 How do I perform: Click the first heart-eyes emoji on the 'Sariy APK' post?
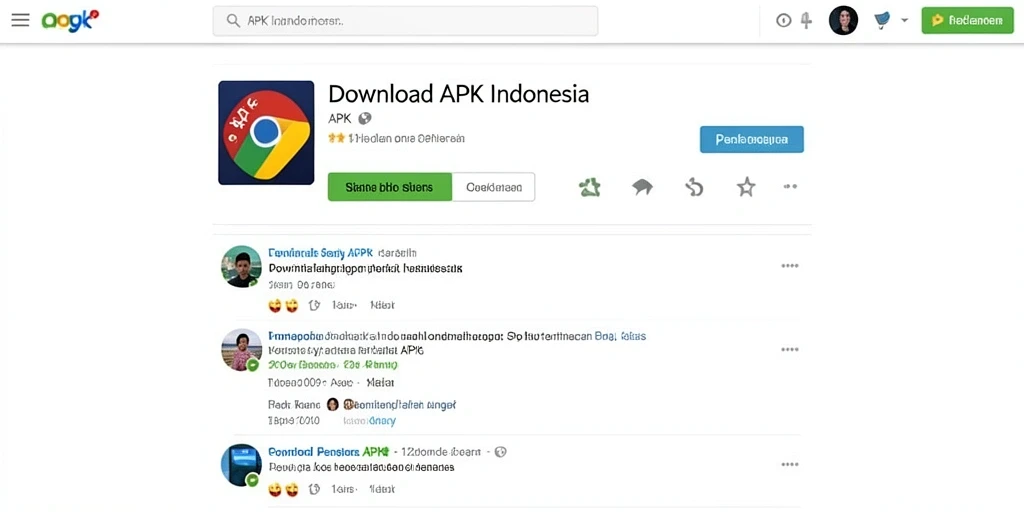(275, 305)
